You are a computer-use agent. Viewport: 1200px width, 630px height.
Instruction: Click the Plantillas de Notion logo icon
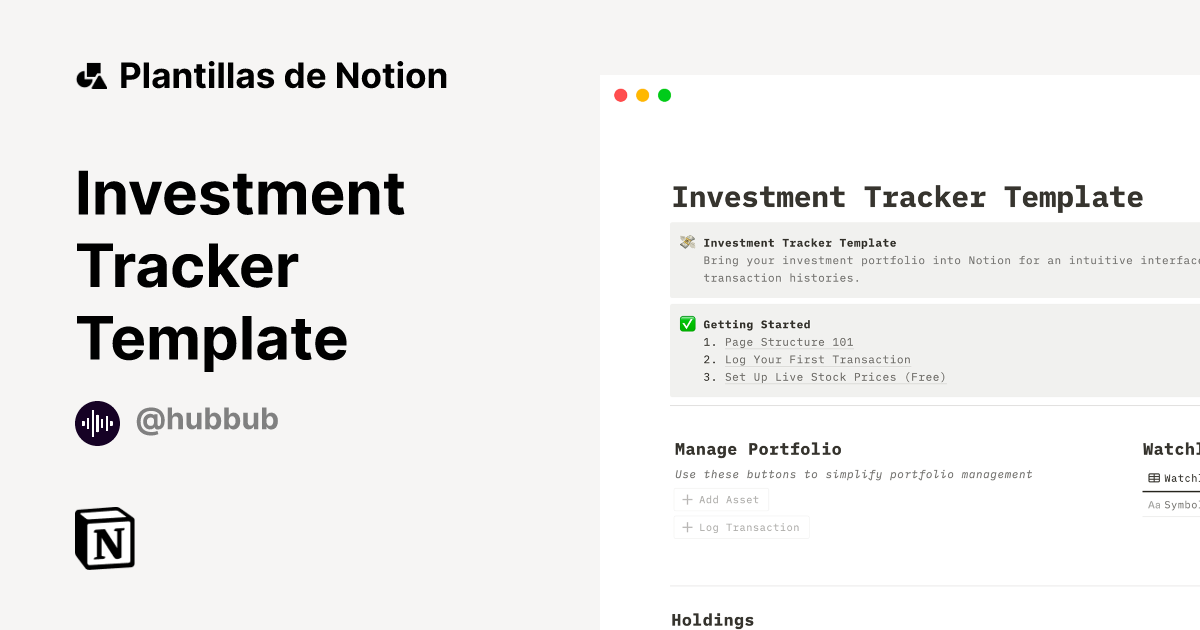coord(93,75)
